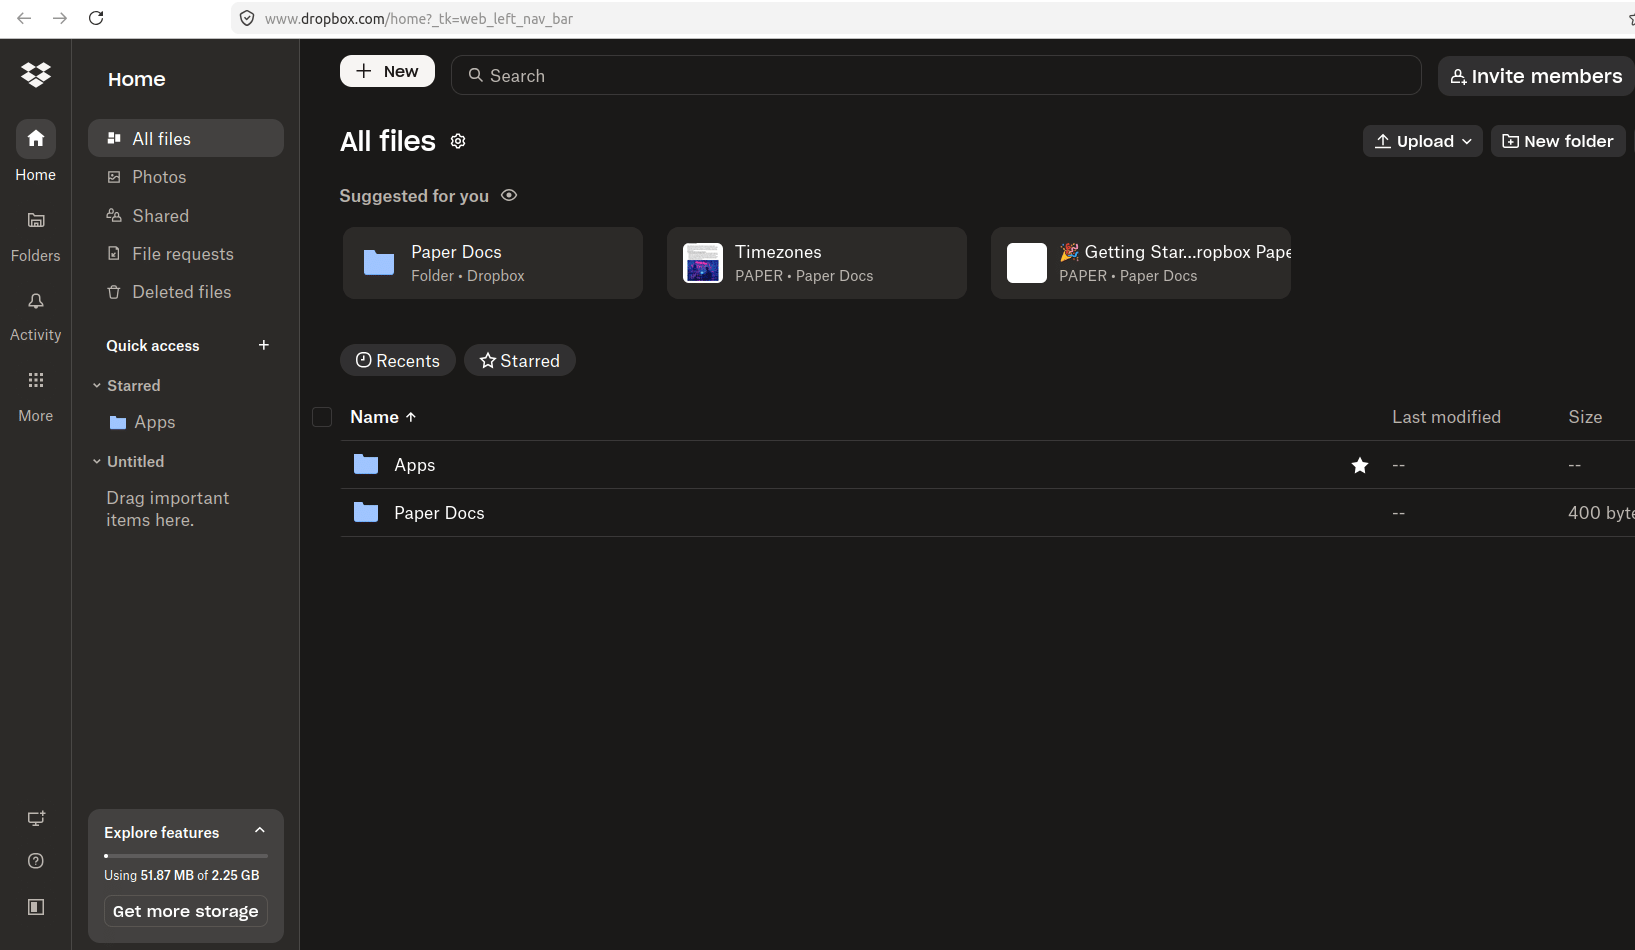Click the Dropbox logo icon

coord(36,75)
